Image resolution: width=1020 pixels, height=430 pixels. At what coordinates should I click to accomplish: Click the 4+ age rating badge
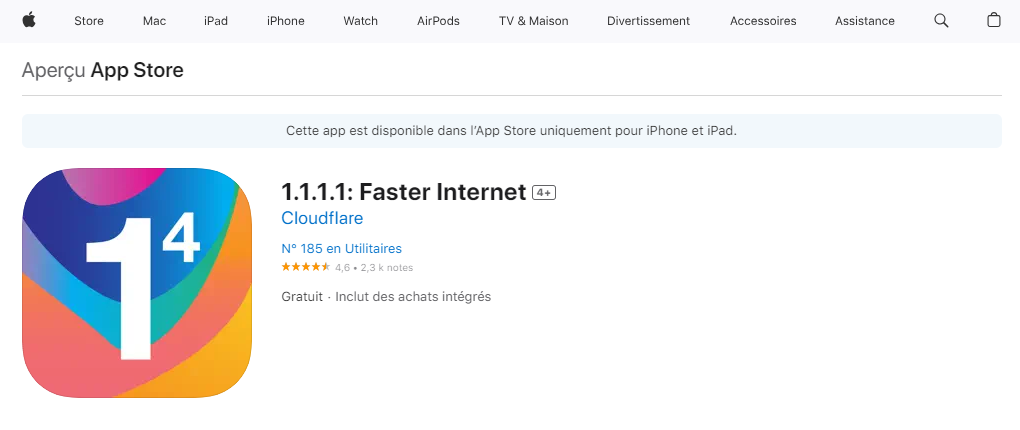(544, 192)
